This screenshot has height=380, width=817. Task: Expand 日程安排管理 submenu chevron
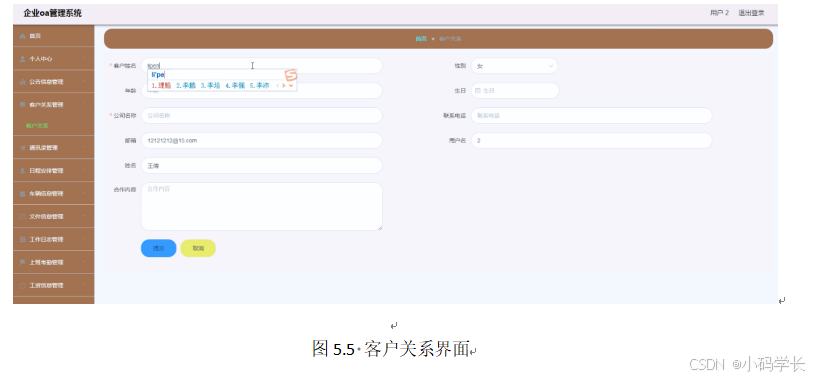coord(84,170)
